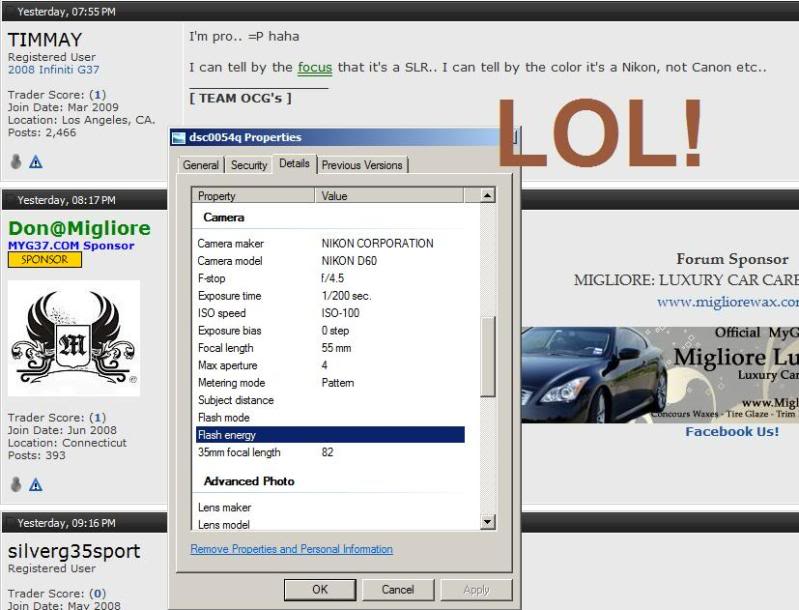The height and width of the screenshot is (610, 799).
Task: Click Don@Migliore's trader score (1) link
Action: (x=97, y=418)
